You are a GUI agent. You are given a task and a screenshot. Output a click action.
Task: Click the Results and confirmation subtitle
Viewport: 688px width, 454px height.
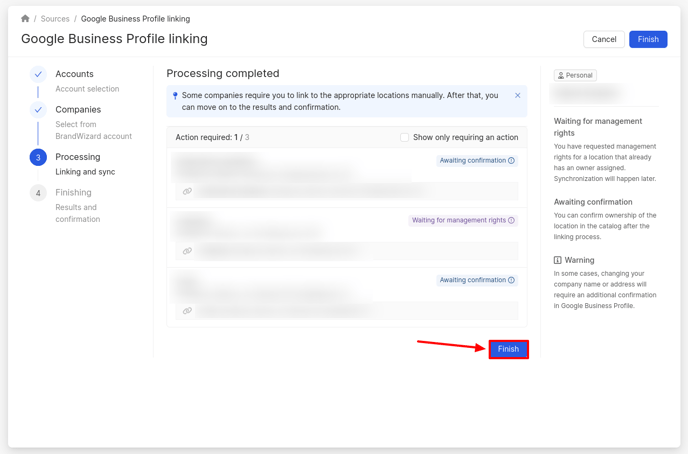(78, 213)
